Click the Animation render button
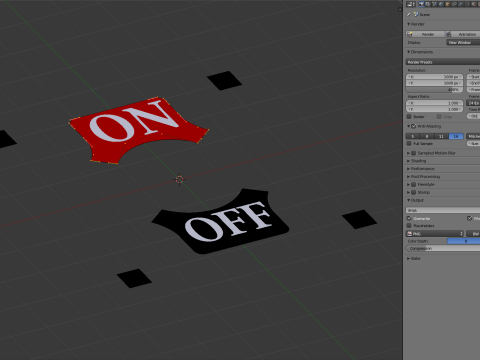 pyautogui.click(x=463, y=34)
